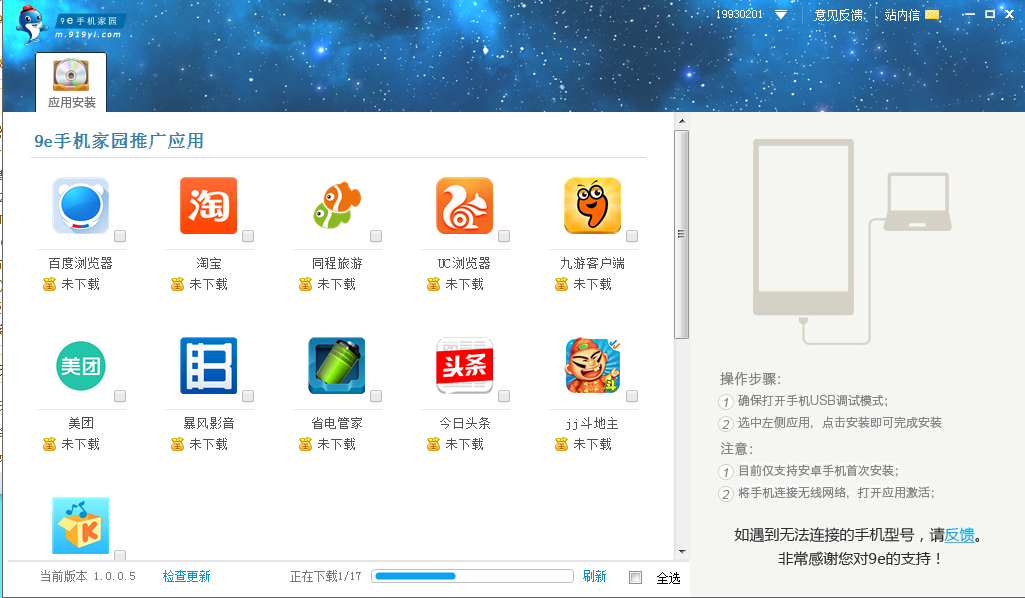The width and height of the screenshot is (1025, 598).
Task: Click the money bag icon under 九游客户端
Action: coord(562,284)
